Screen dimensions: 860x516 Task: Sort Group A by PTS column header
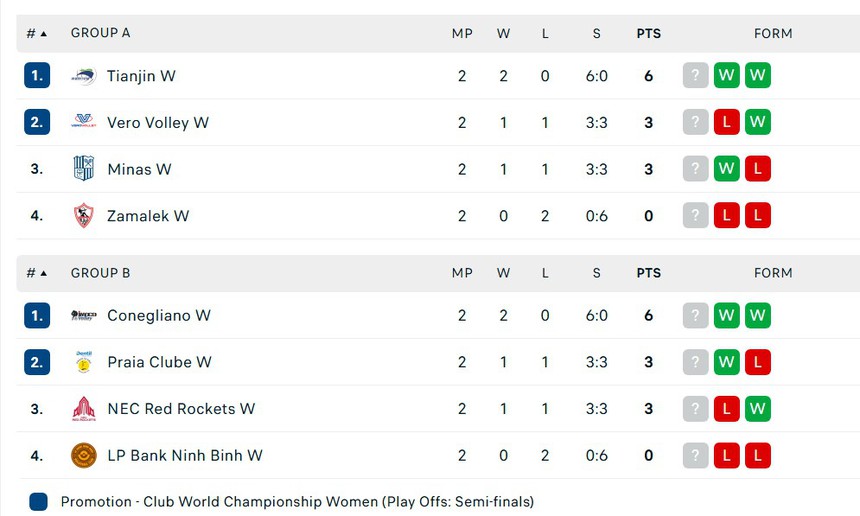[648, 33]
